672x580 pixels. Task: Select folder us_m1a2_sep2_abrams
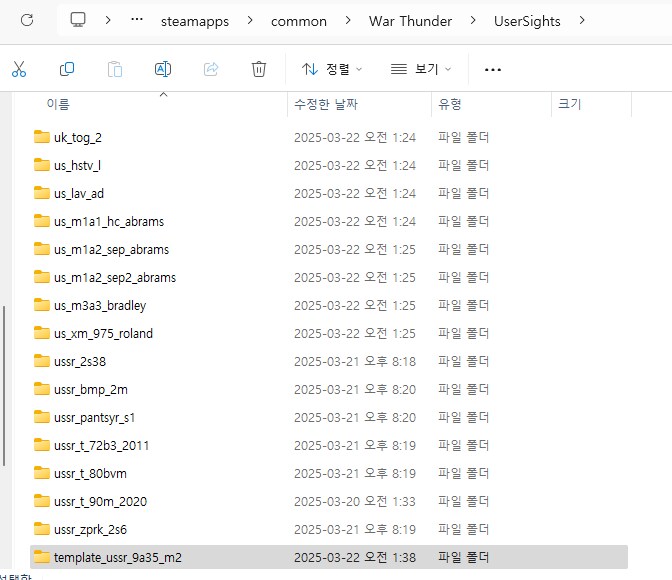coord(115,278)
